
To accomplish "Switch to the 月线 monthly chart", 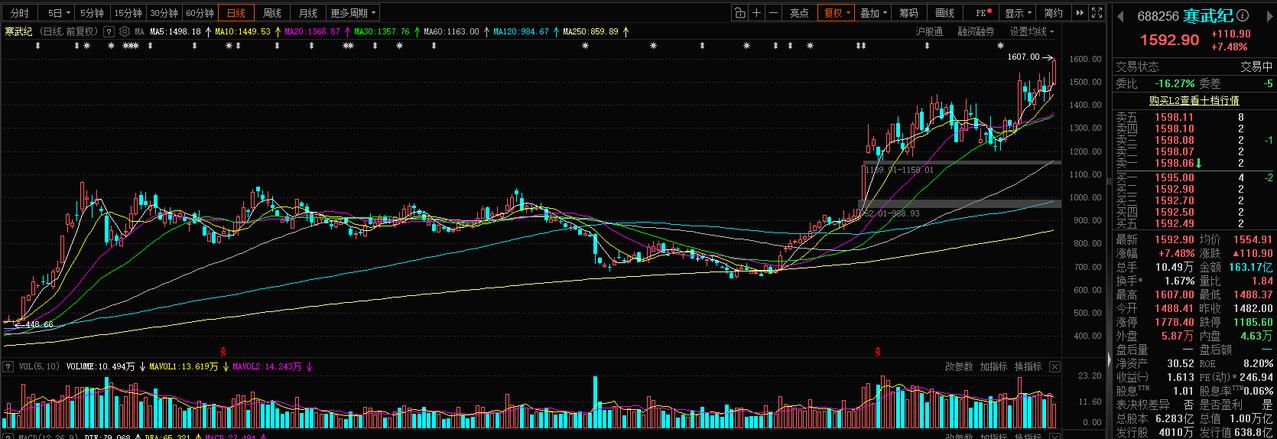I will click(x=308, y=13).
